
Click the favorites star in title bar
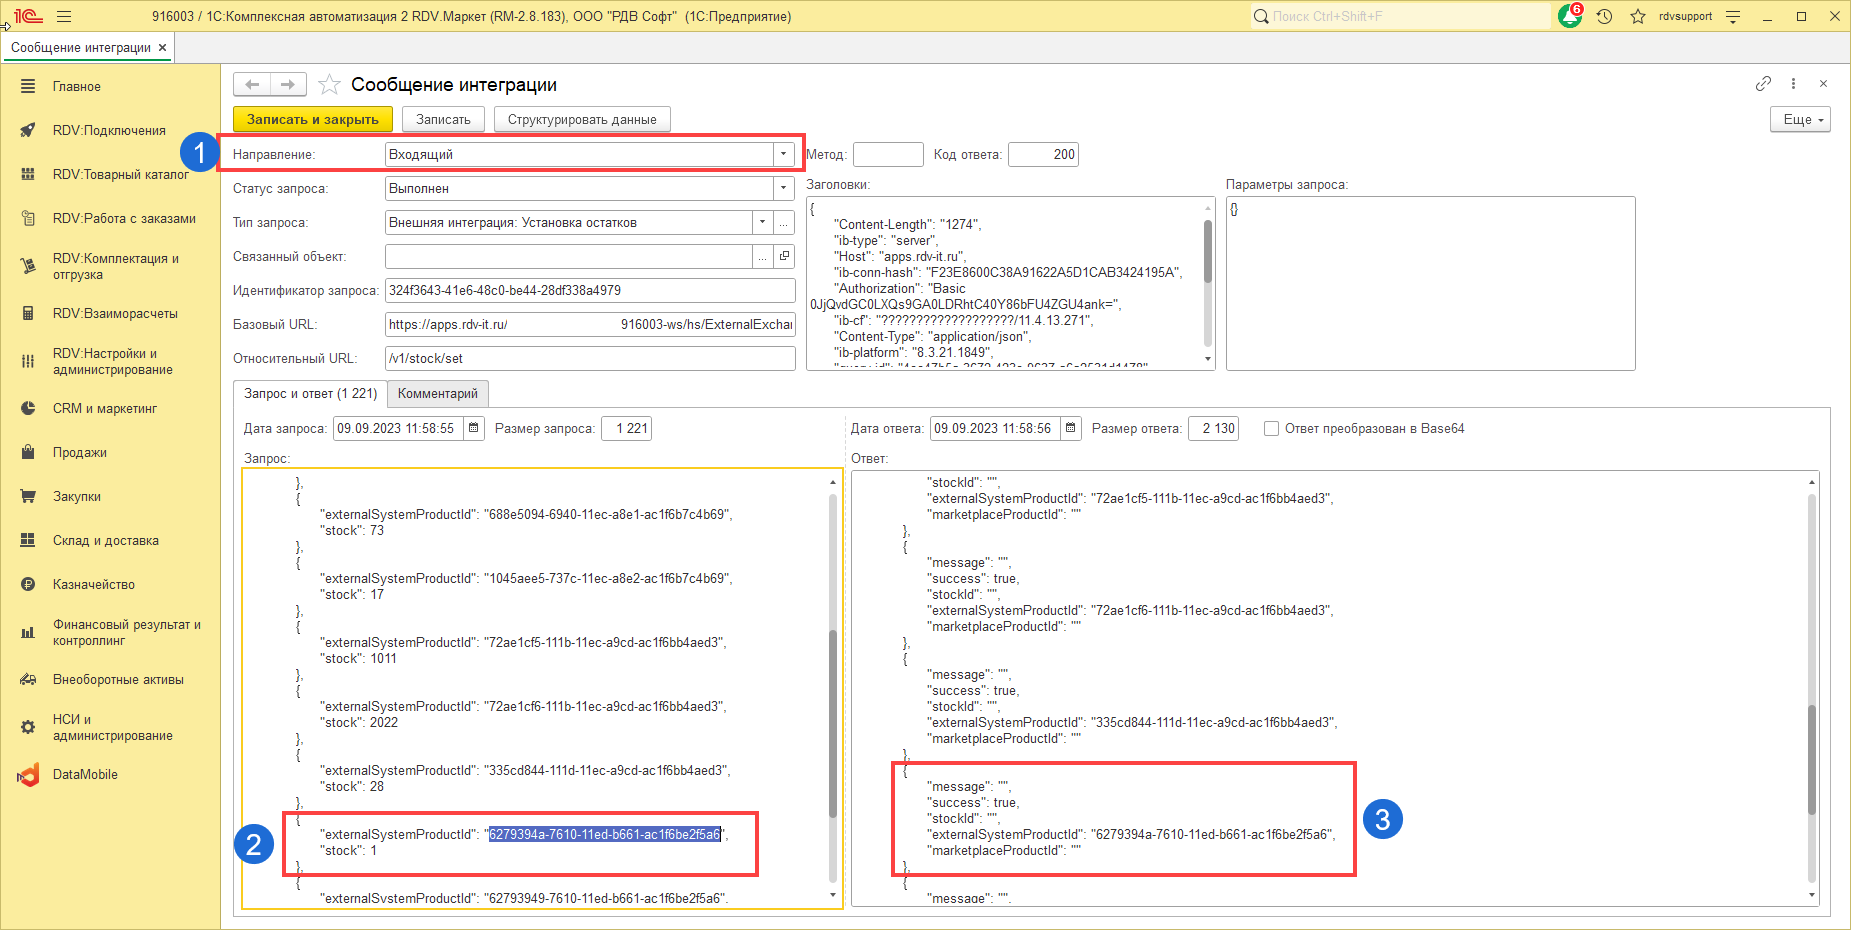pos(1638,17)
